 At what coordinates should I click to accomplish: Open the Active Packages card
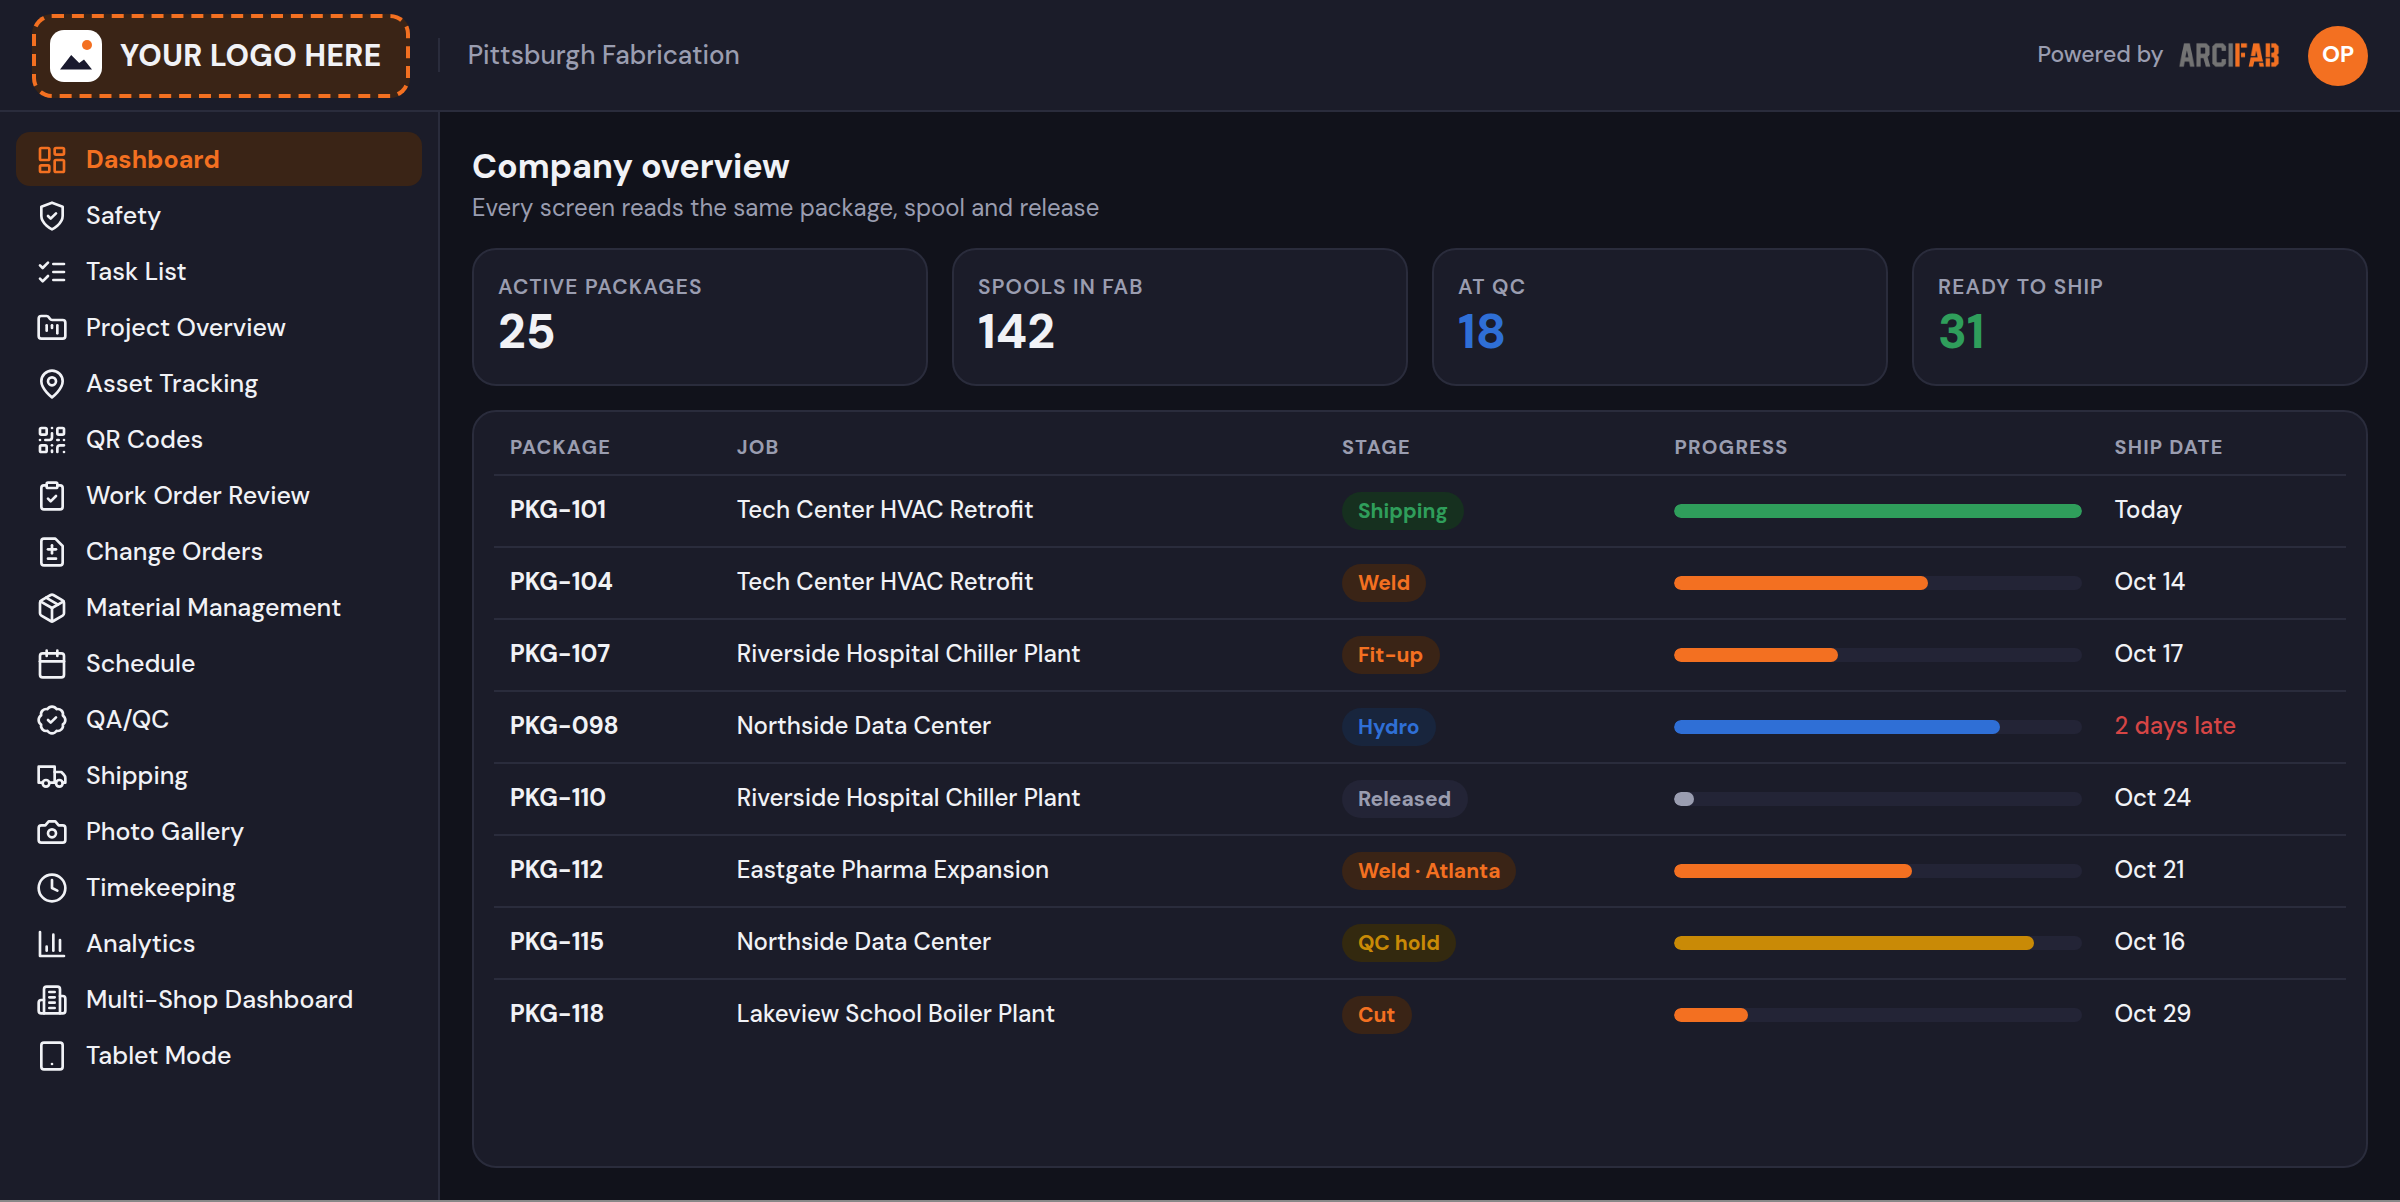[x=700, y=317]
